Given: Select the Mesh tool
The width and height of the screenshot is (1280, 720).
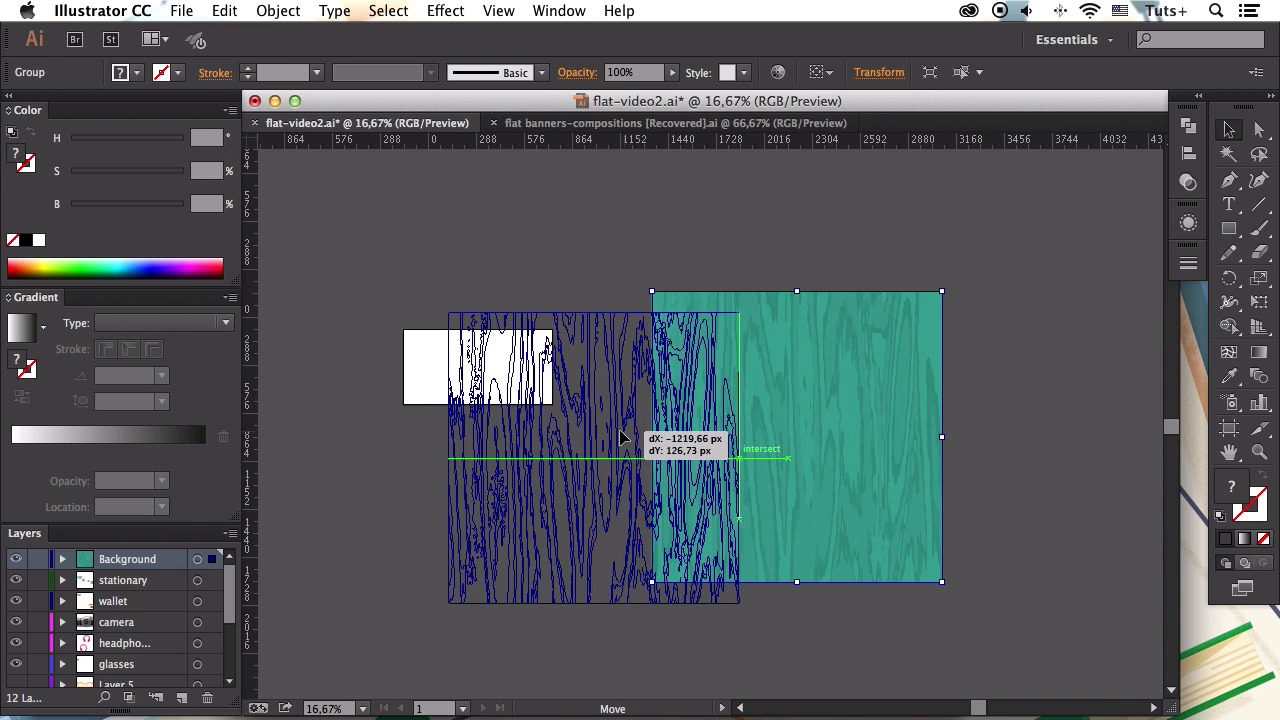Looking at the screenshot, I should 1229,352.
